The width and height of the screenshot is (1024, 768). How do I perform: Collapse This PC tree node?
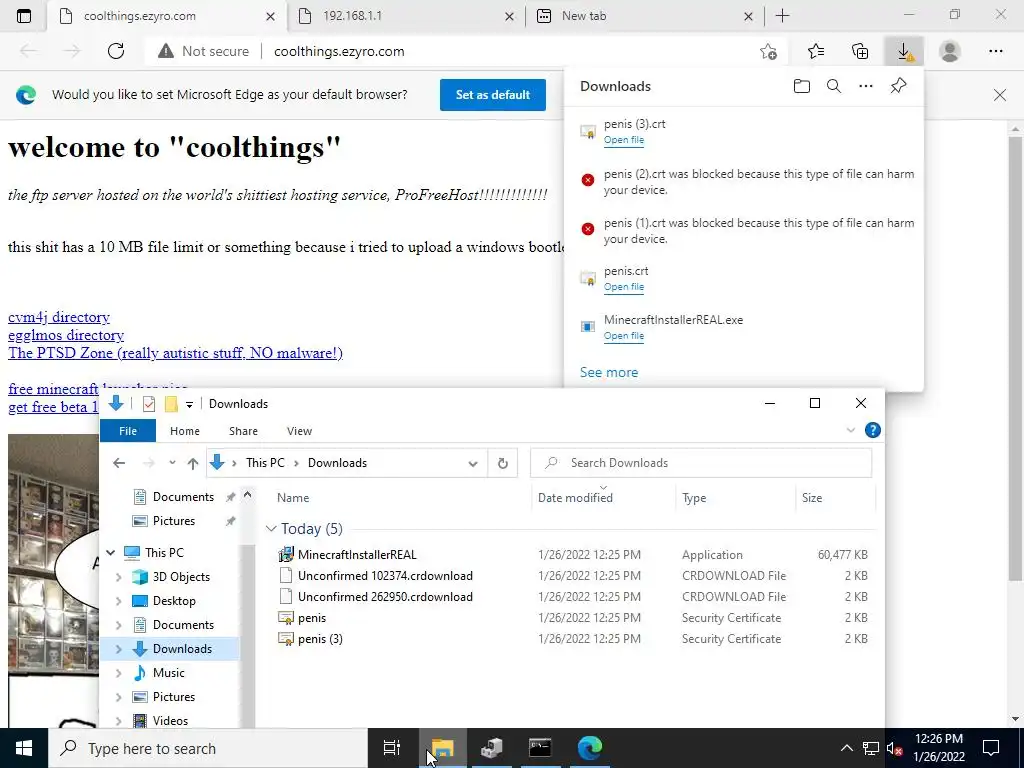coord(110,553)
